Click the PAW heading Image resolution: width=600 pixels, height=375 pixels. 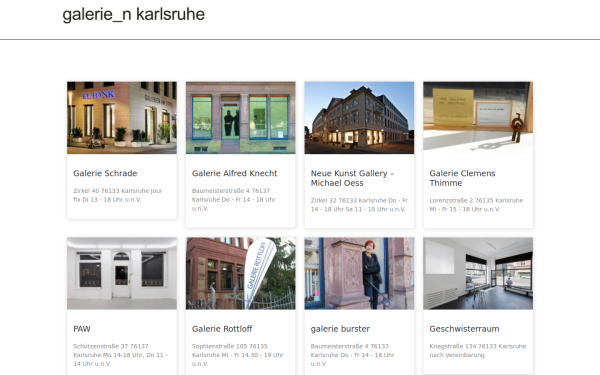click(82, 329)
